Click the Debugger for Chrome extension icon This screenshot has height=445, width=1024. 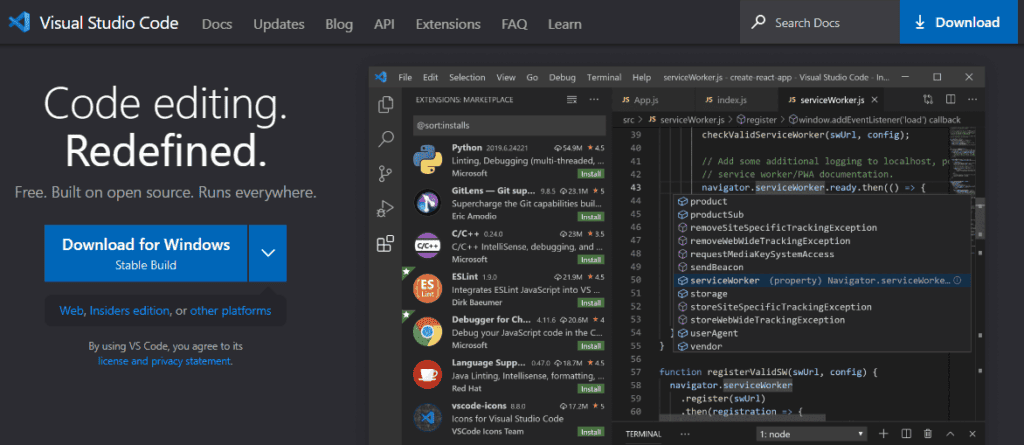[x=428, y=331]
